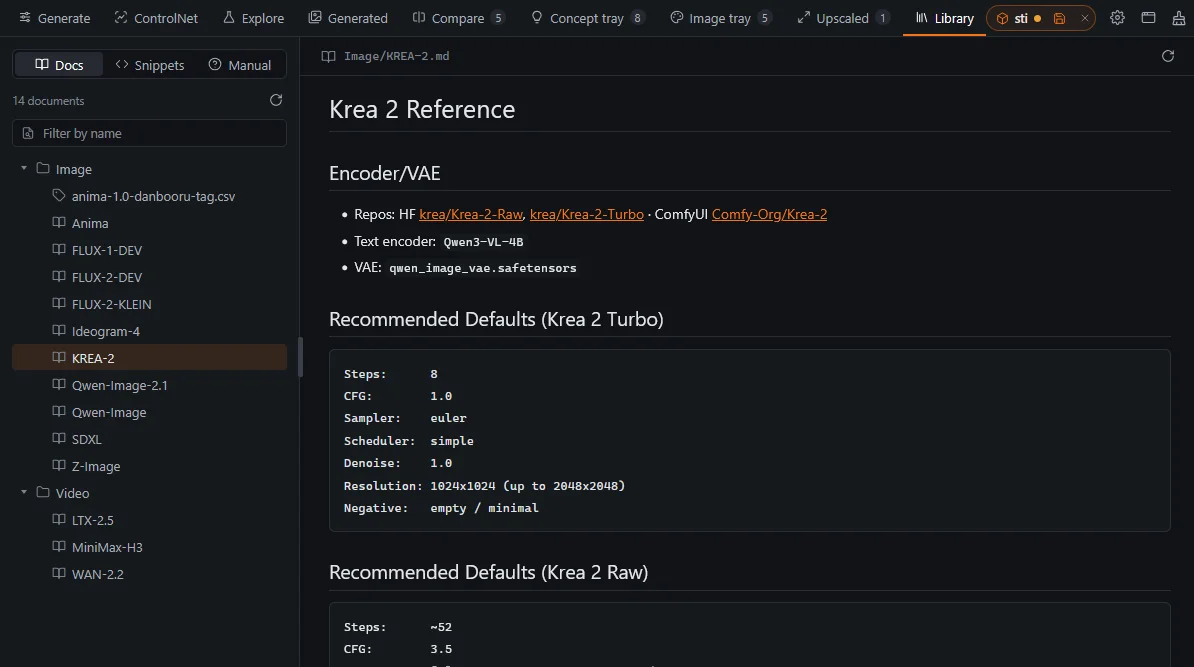Switch to the Upscaled tab
Image resolution: width=1194 pixels, height=667 pixels.
(843, 18)
